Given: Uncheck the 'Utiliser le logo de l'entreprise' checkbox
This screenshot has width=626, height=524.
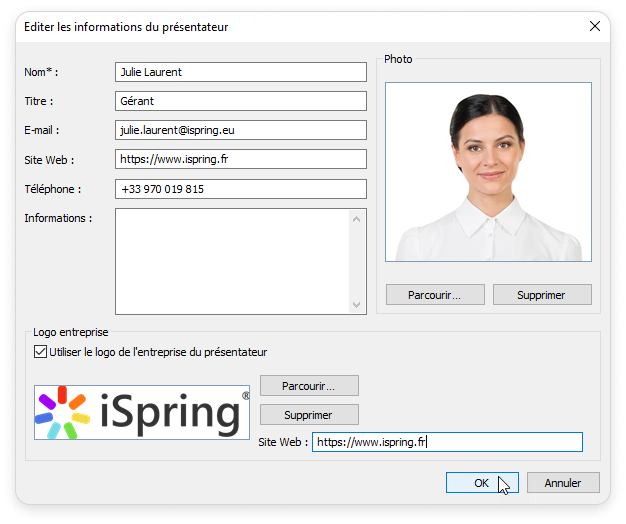Looking at the screenshot, I should 40,352.
